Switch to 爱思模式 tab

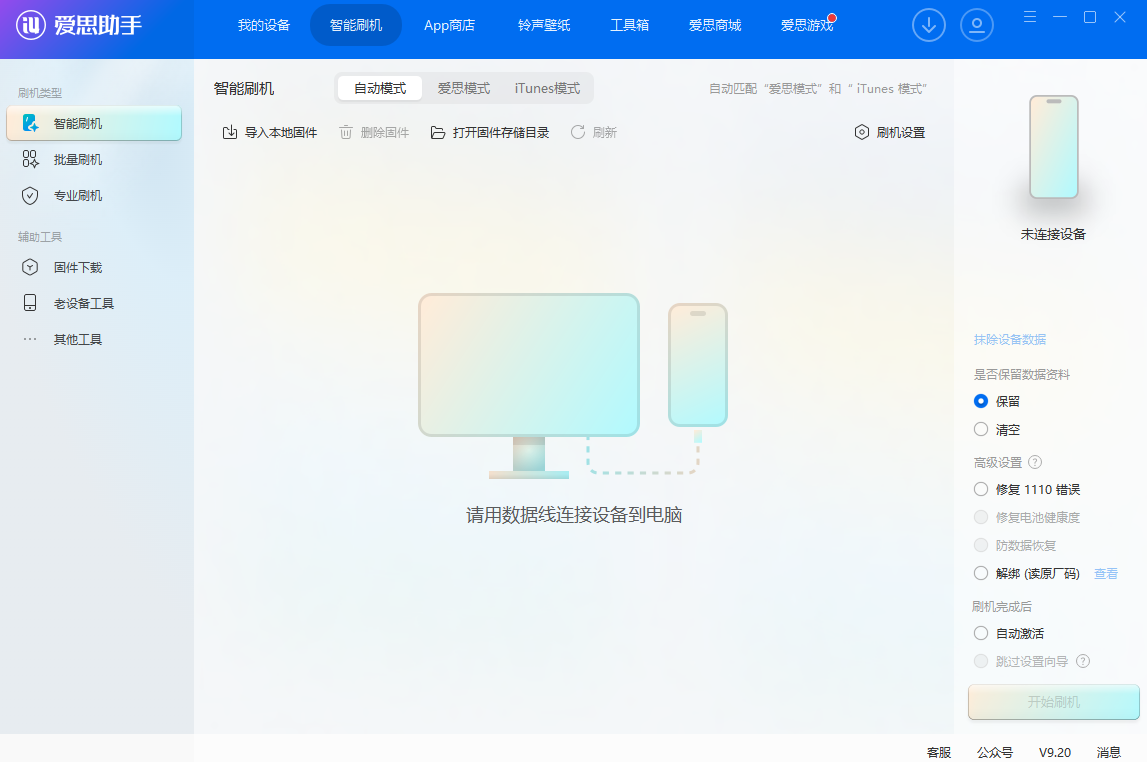pos(464,88)
